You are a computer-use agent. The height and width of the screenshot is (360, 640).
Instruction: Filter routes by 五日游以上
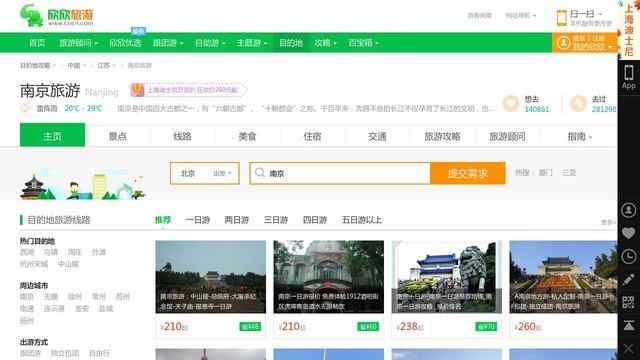pyautogui.click(x=362, y=220)
